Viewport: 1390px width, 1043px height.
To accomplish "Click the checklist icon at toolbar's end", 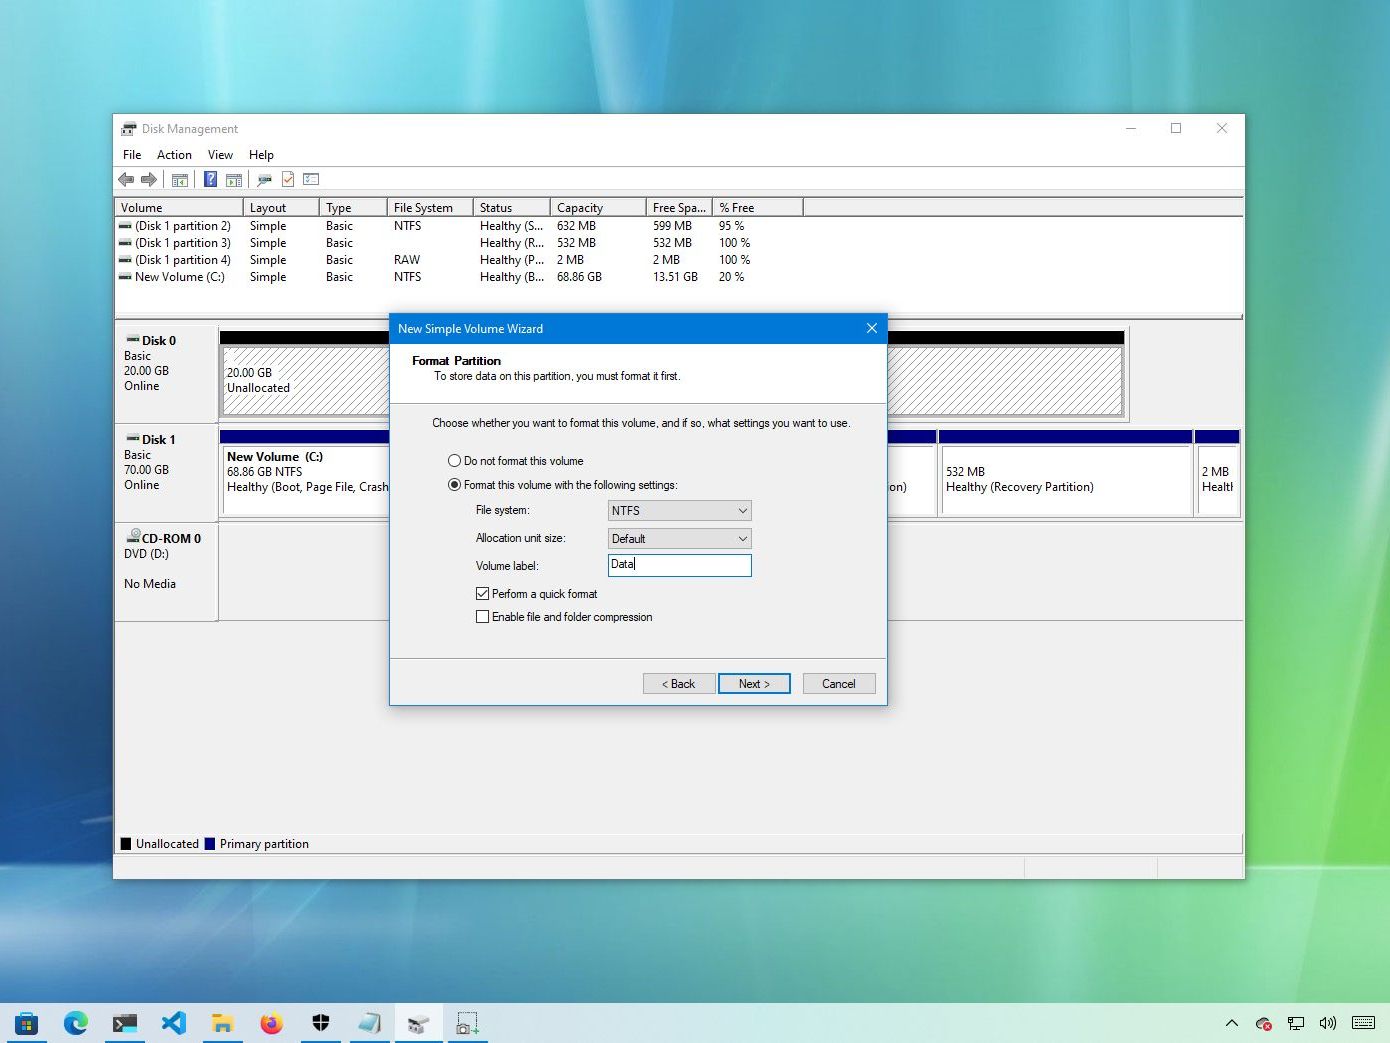I will pyautogui.click(x=311, y=180).
